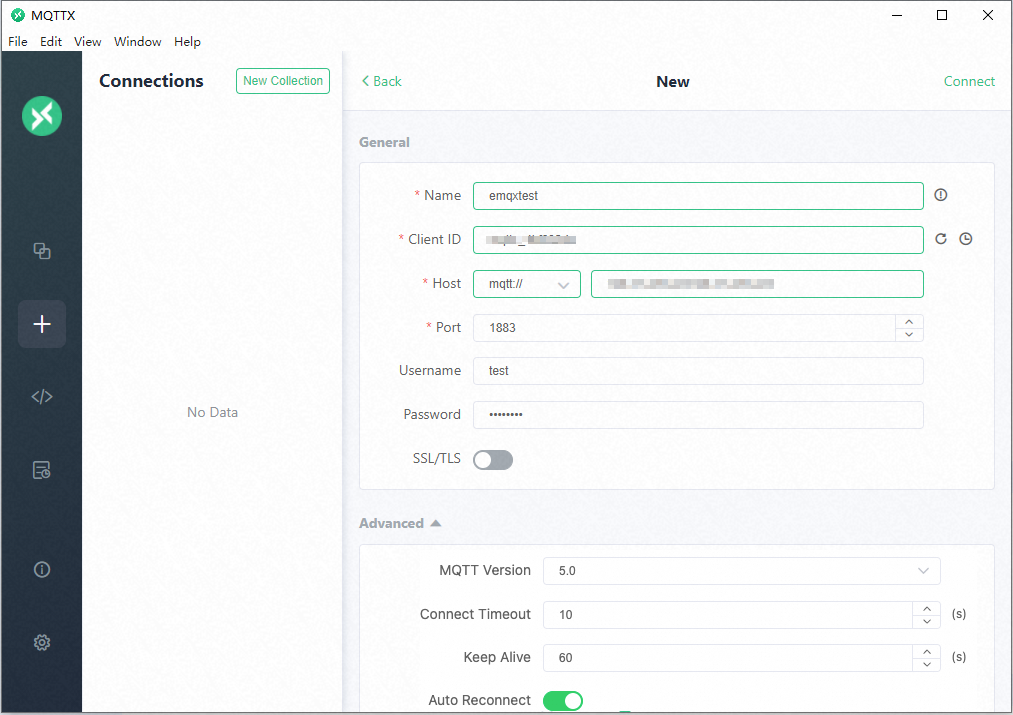Screen dimensions: 1013x715
Task: Click the Connections panel heading
Action: tap(151, 81)
